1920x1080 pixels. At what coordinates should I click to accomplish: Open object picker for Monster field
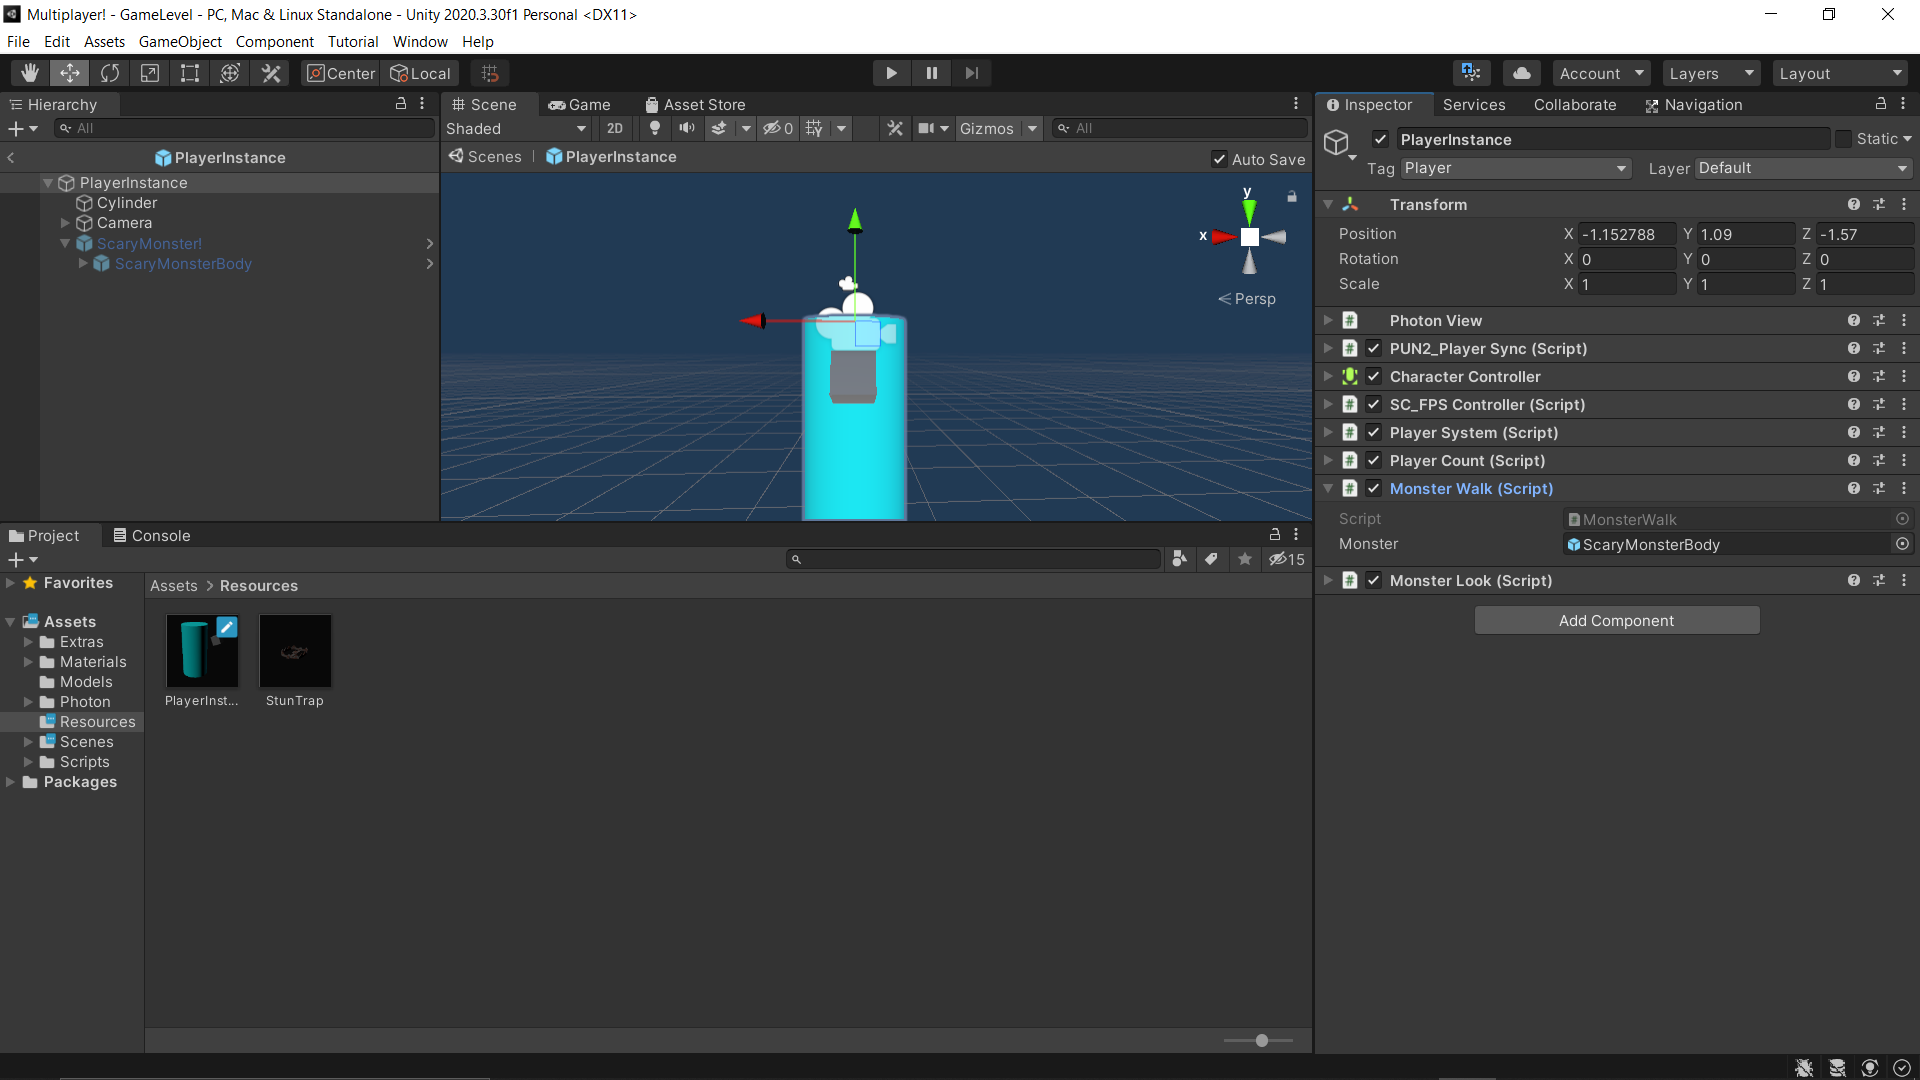[x=1902, y=544]
